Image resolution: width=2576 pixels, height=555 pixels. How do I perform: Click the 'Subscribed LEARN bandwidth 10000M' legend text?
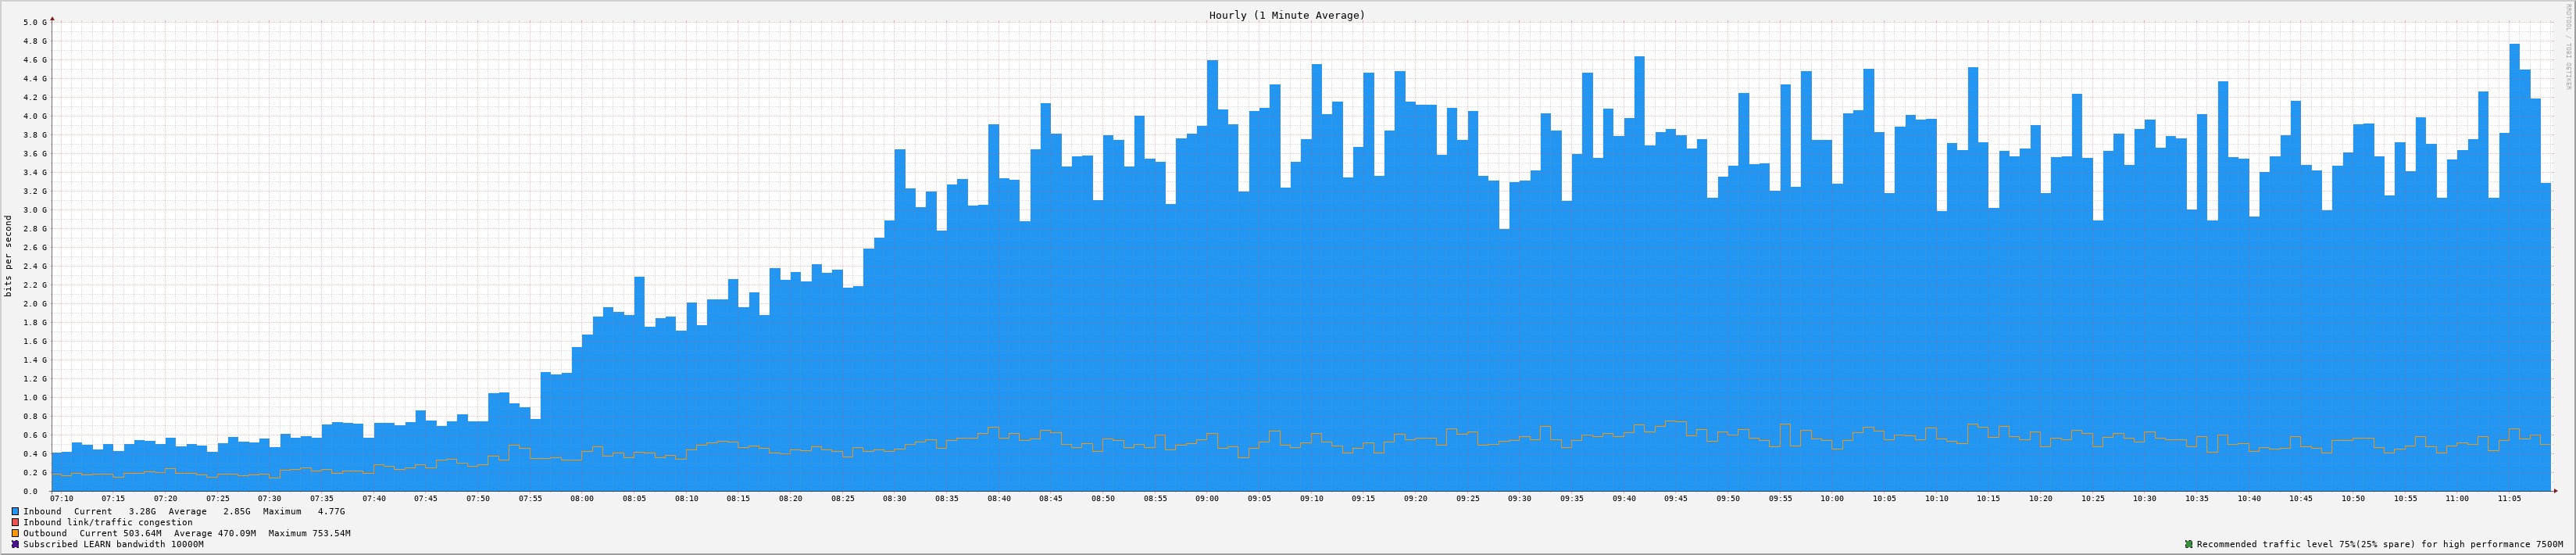pyautogui.click(x=113, y=544)
